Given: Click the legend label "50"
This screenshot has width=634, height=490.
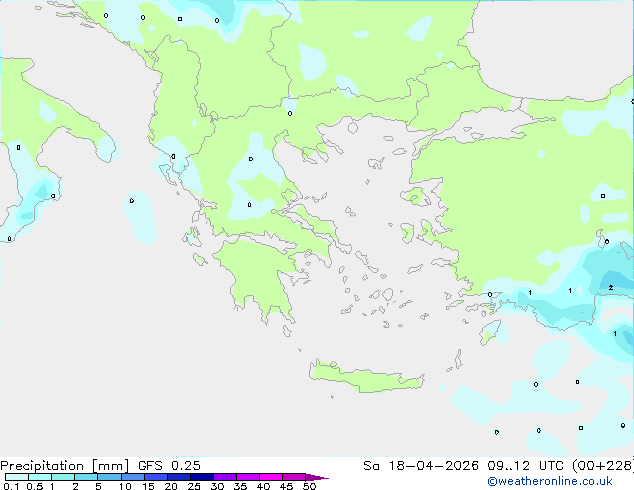Looking at the screenshot, I should [x=310, y=486].
